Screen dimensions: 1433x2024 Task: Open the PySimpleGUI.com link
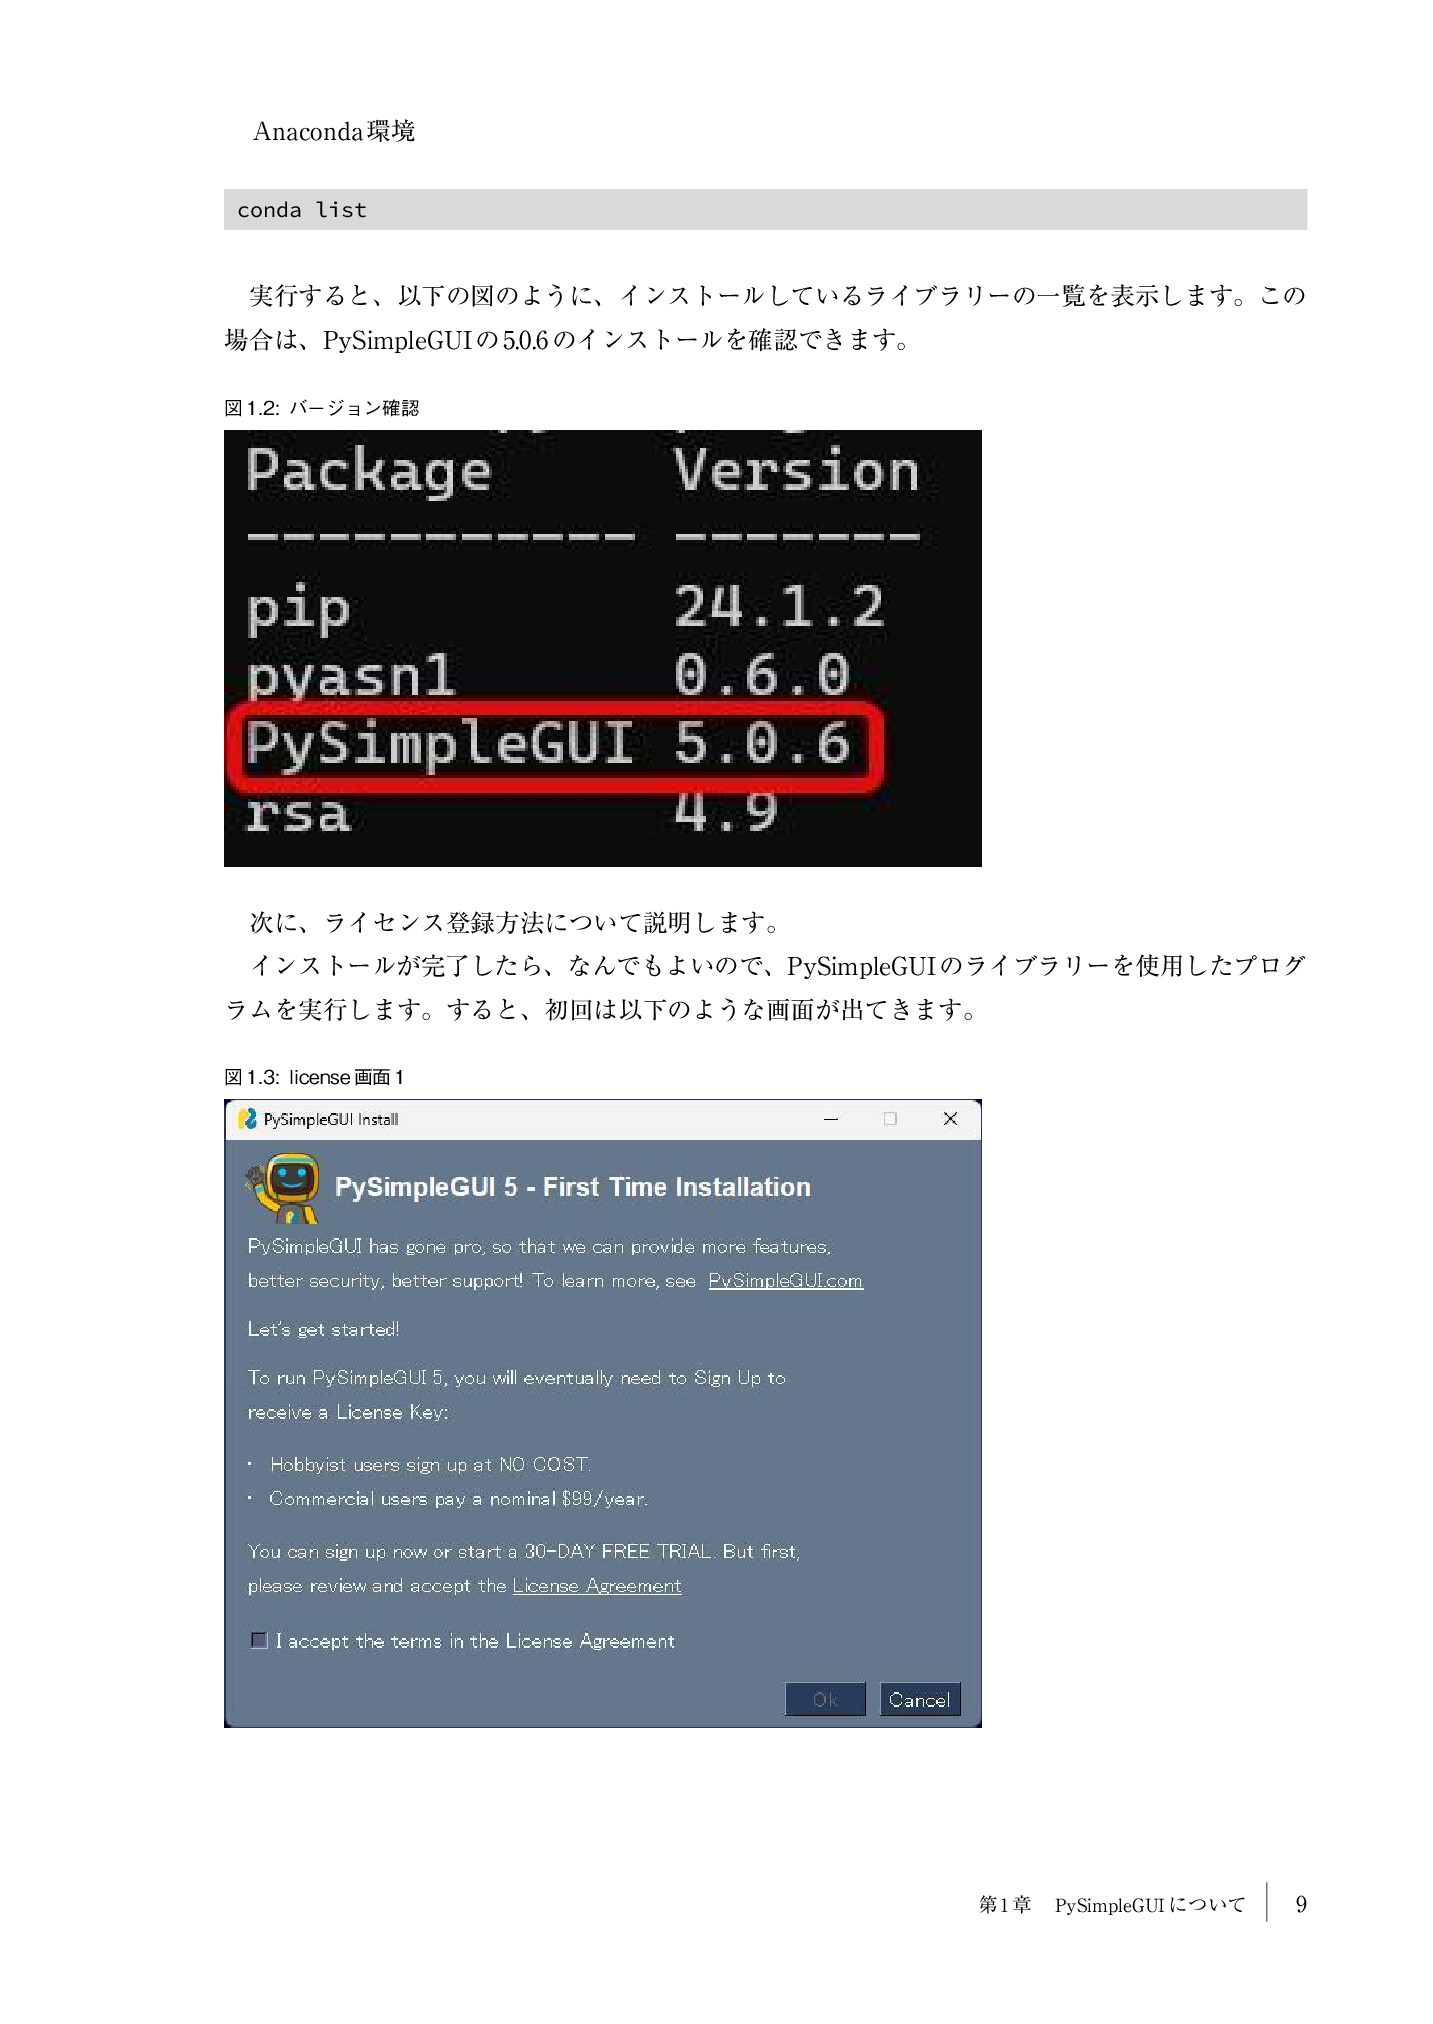coord(785,1281)
